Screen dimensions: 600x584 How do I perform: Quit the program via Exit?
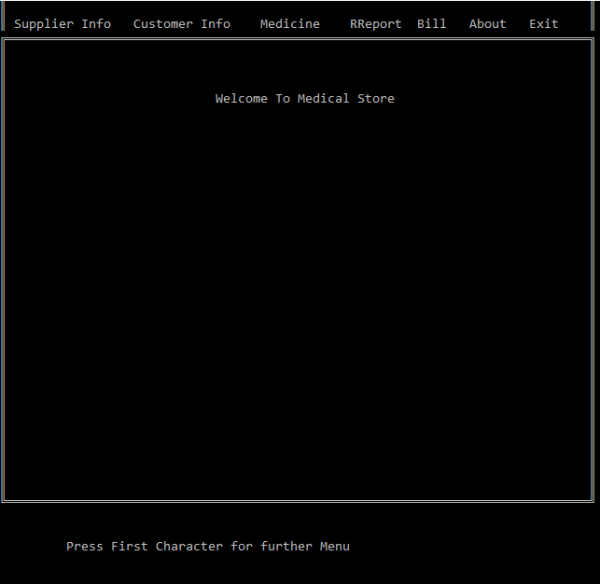pos(544,24)
